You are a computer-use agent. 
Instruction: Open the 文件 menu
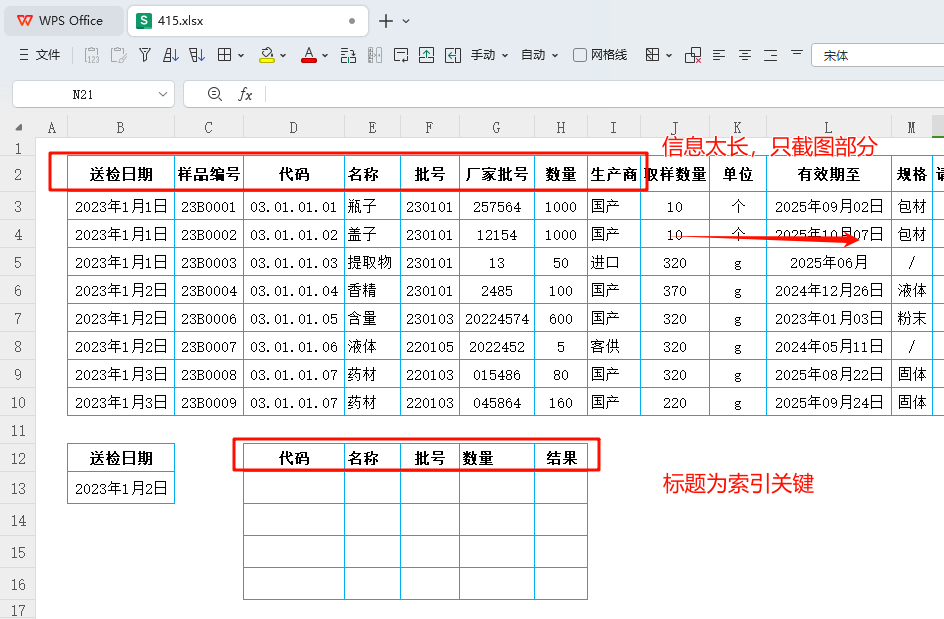40,55
